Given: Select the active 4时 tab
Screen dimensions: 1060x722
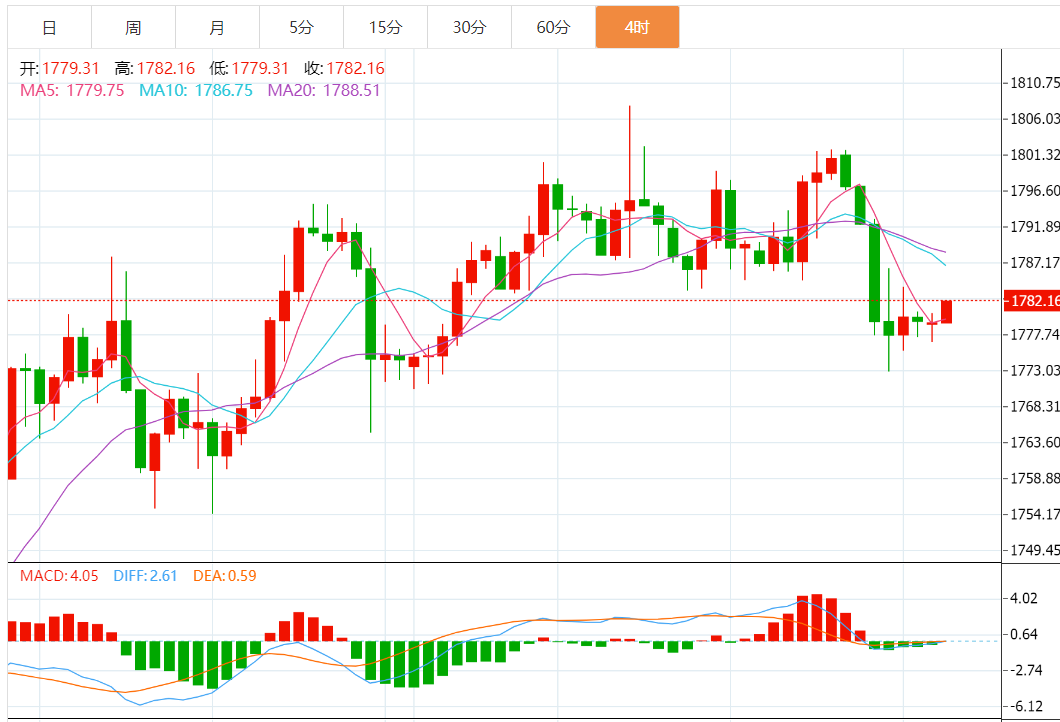Looking at the screenshot, I should point(637,28).
